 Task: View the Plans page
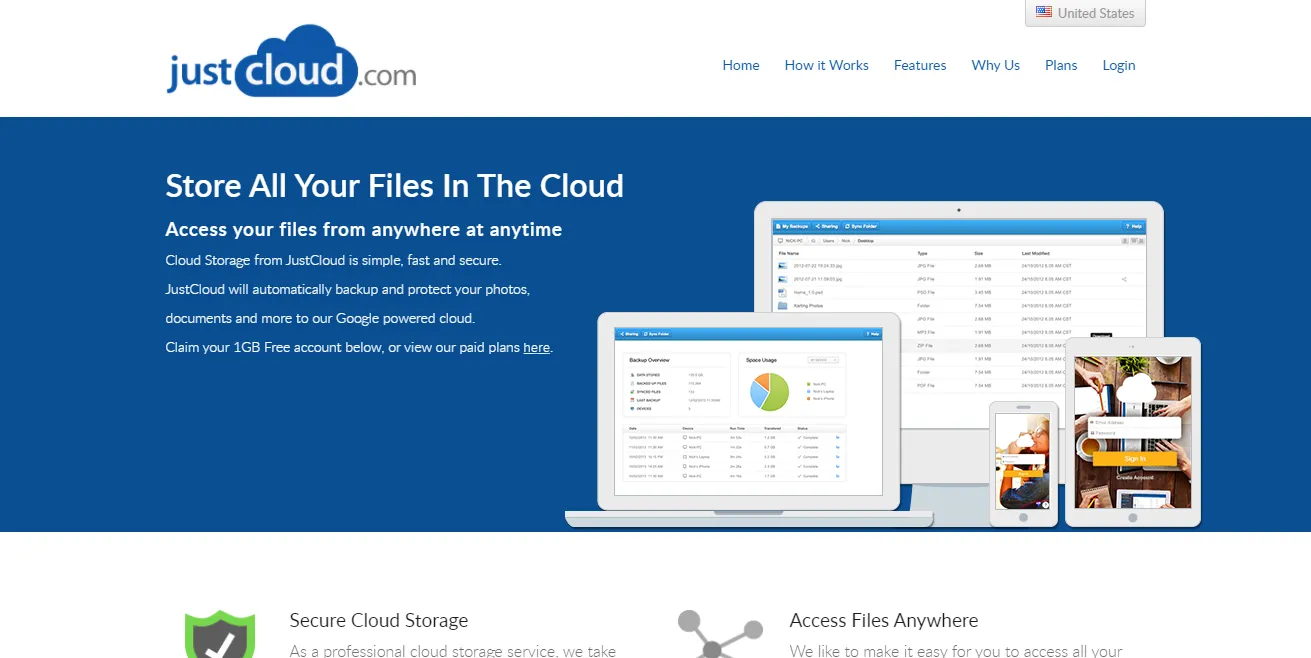[x=1061, y=65]
